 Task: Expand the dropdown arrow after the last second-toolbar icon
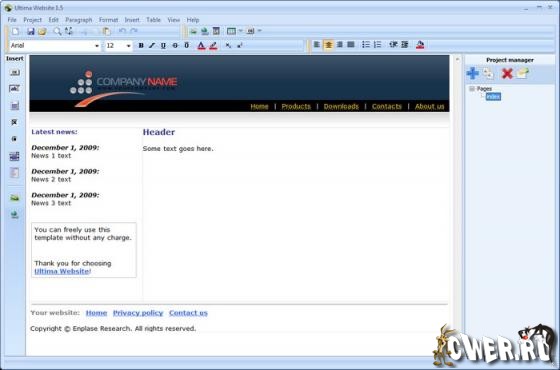pos(260,31)
